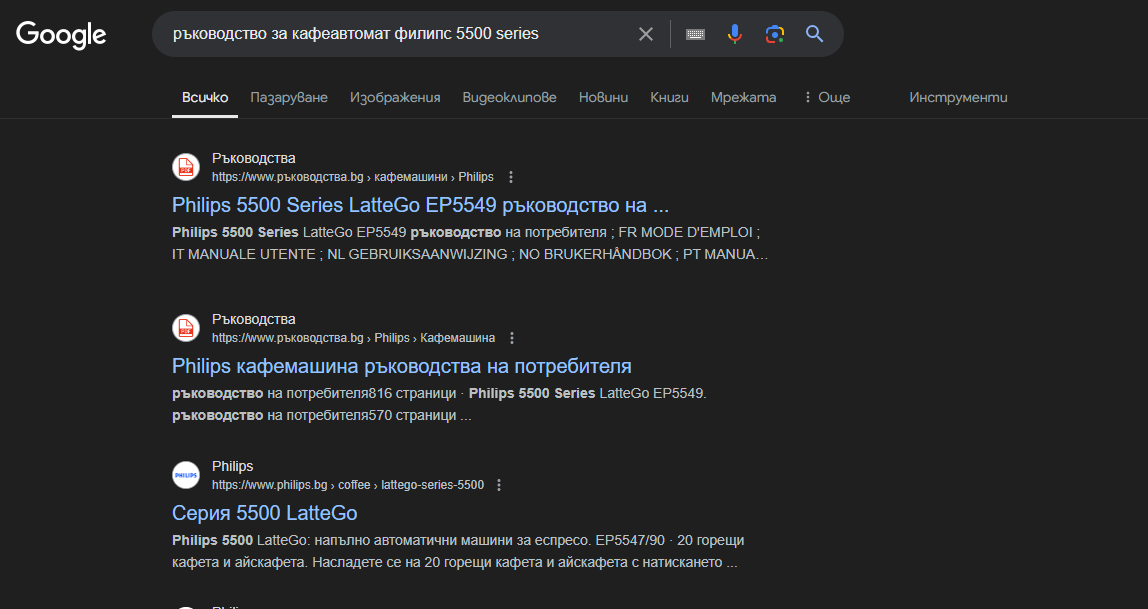The height and width of the screenshot is (609, 1148).
Task: Expand the 'Още' more tabs menu
Action: coord(826,97)
